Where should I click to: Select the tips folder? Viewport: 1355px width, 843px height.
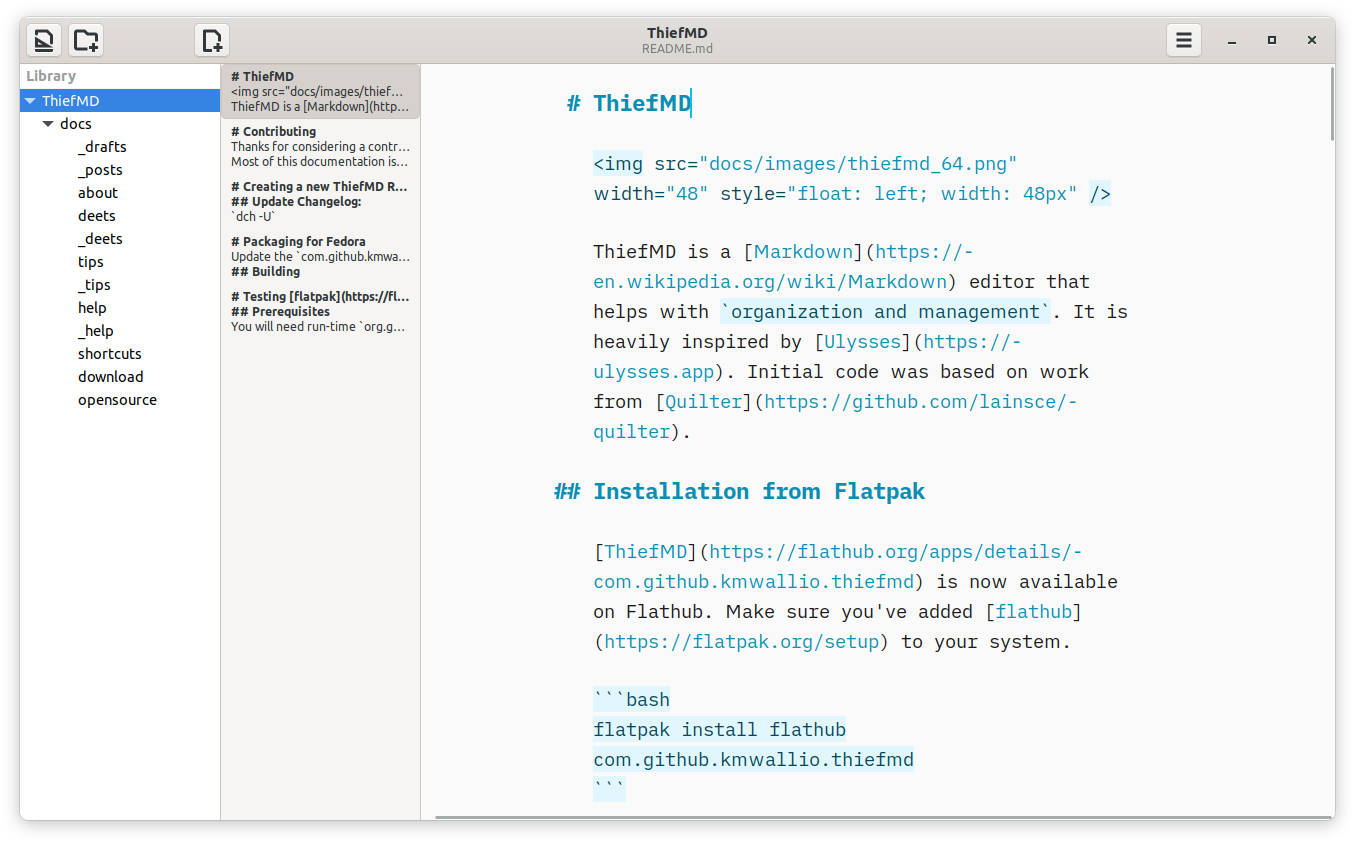coord(91,262)
